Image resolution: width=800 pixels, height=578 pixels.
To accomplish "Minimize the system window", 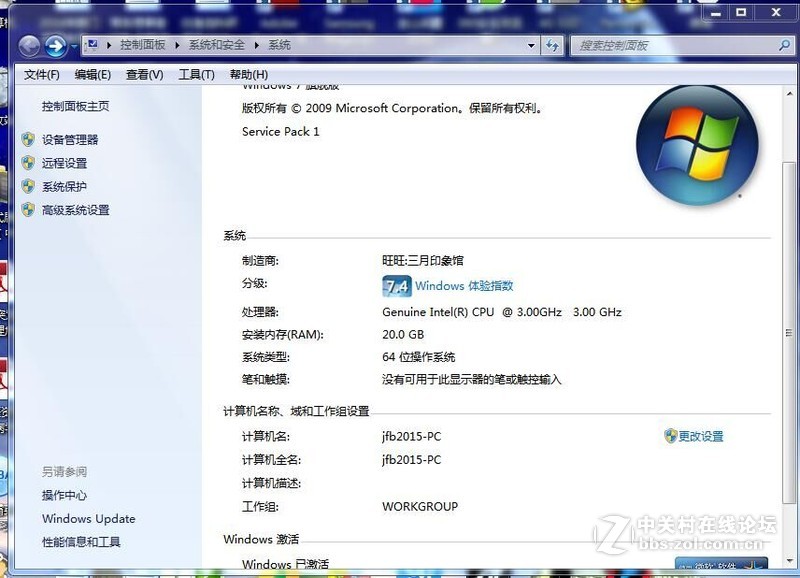I will 716,12.
